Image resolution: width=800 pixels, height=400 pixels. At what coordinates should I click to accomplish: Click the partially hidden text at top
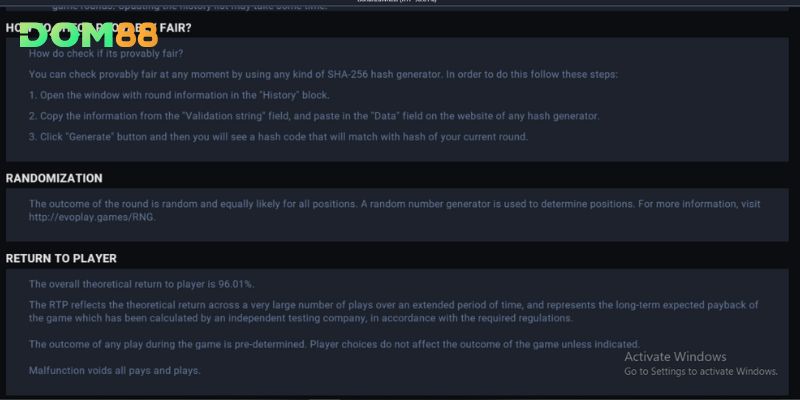[x=189, y=7]
